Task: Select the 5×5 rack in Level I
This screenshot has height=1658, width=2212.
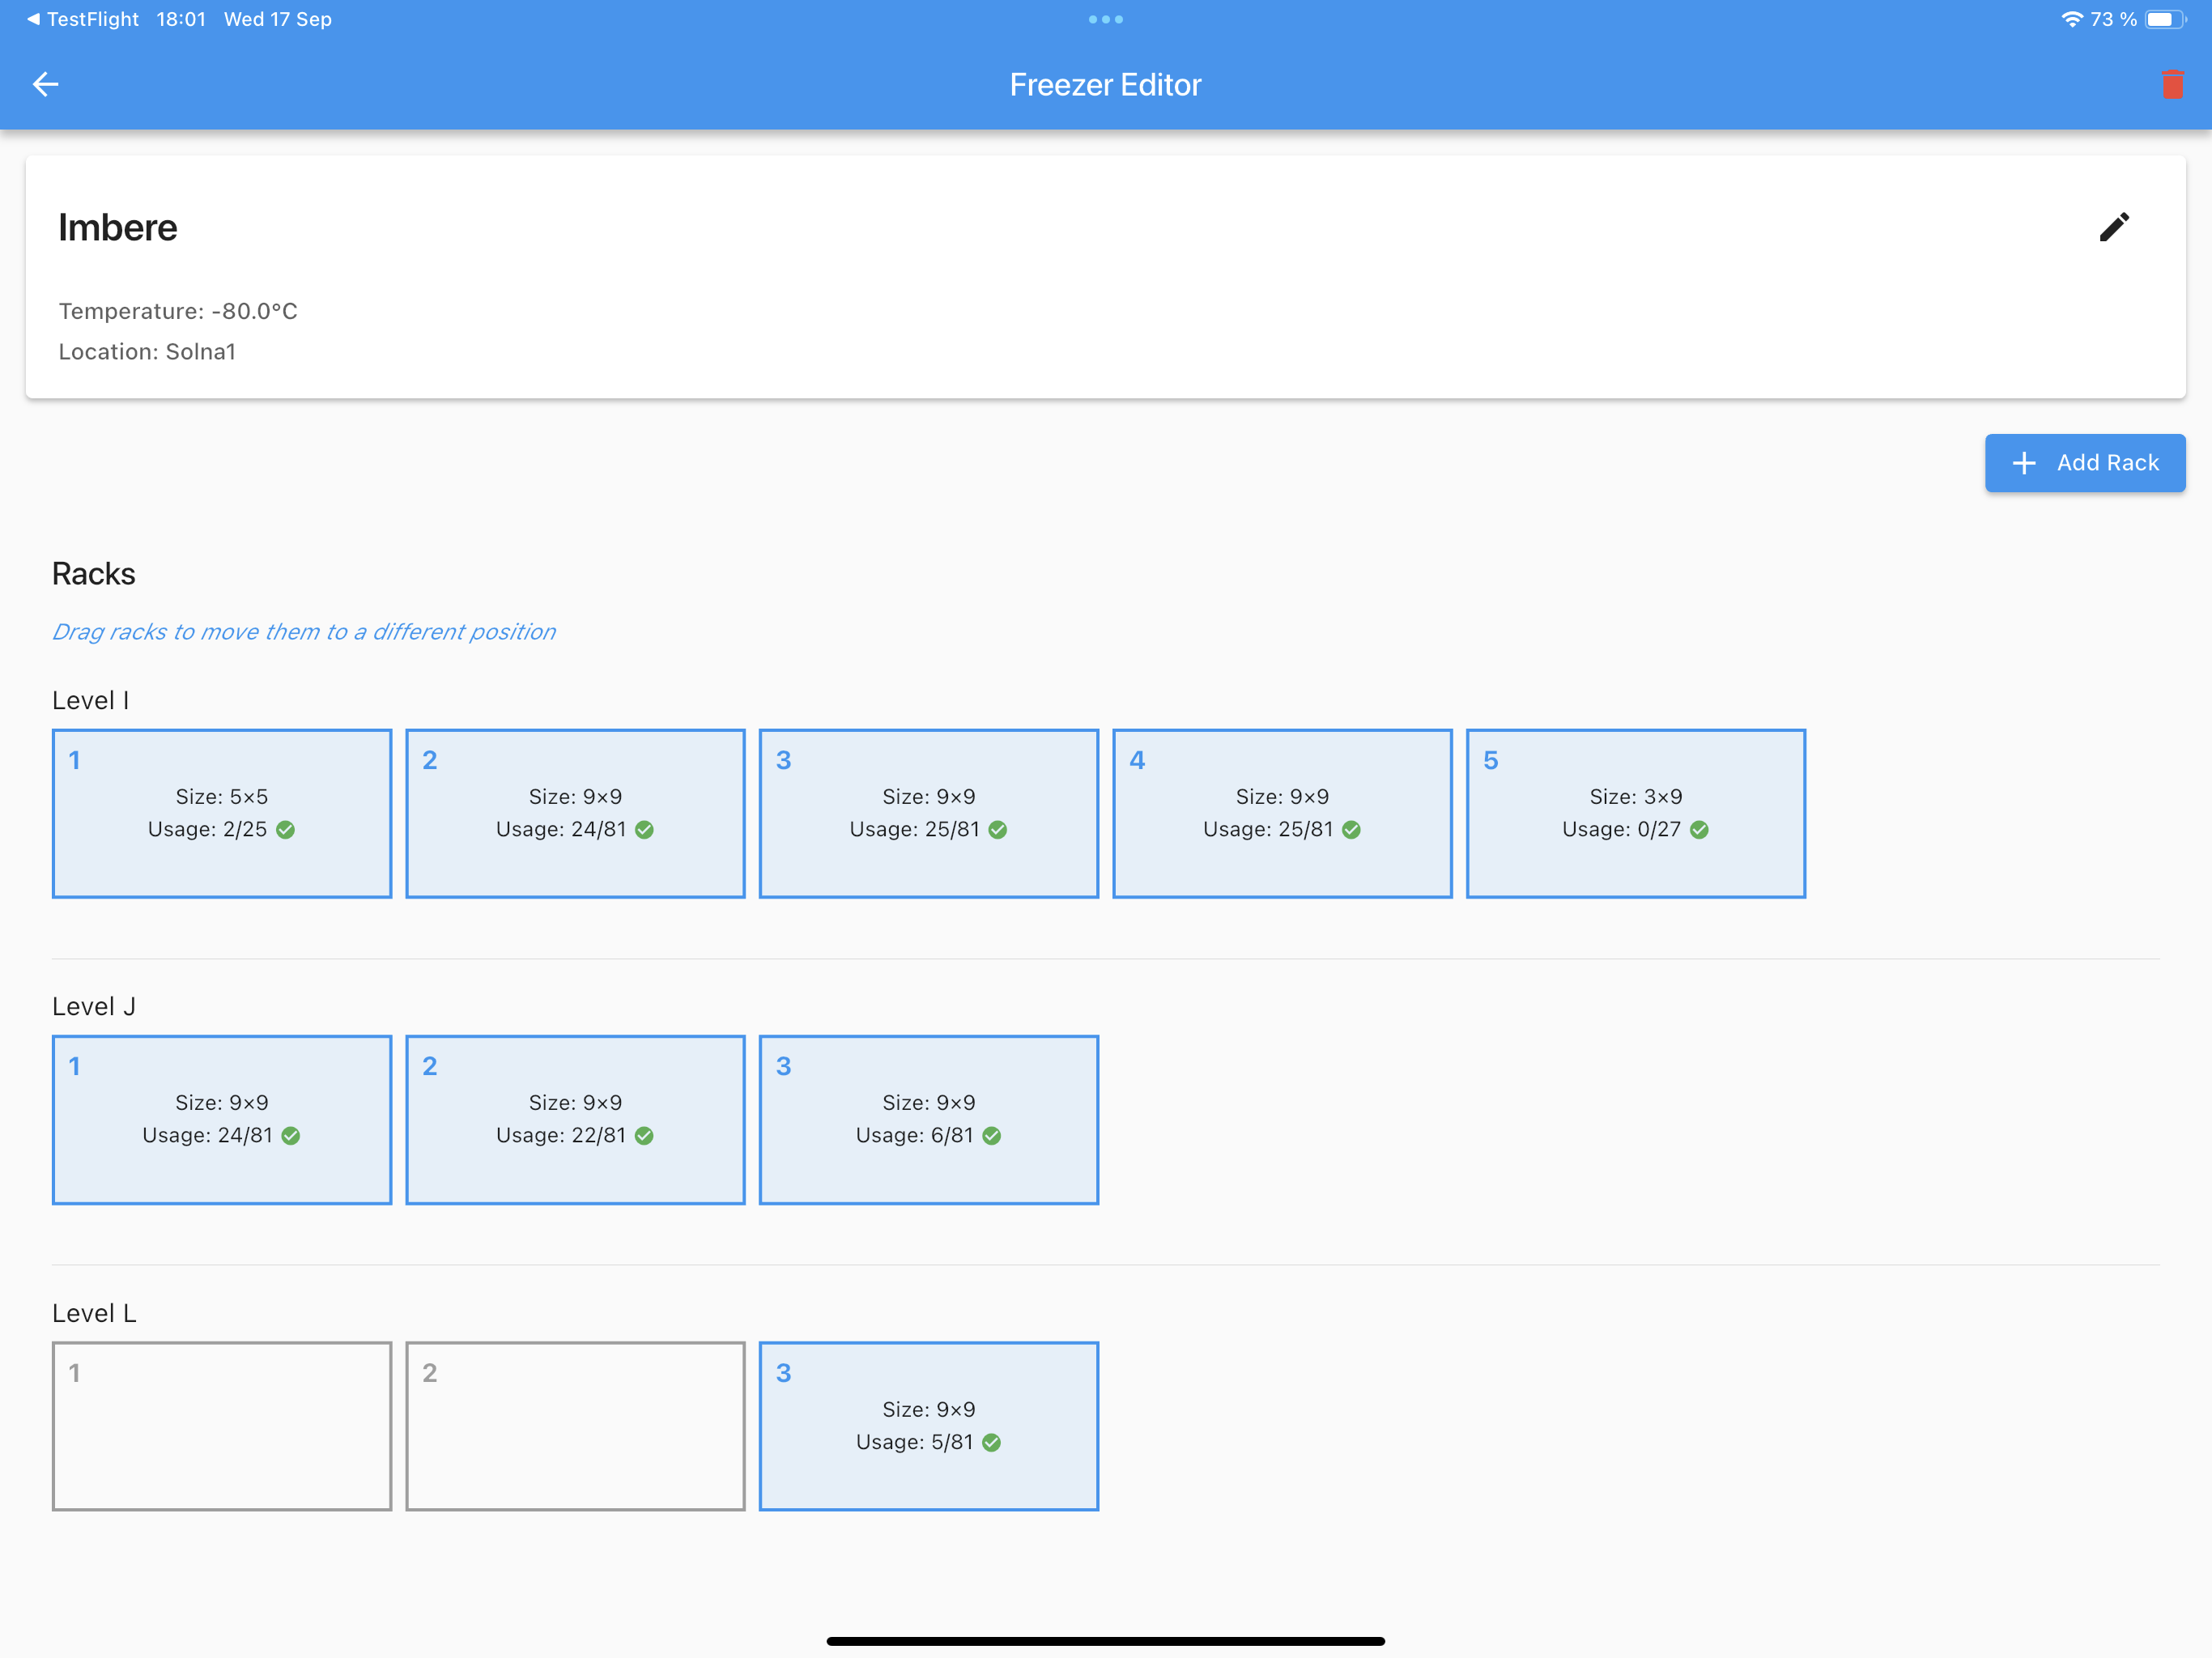Action: coord(221,813)
